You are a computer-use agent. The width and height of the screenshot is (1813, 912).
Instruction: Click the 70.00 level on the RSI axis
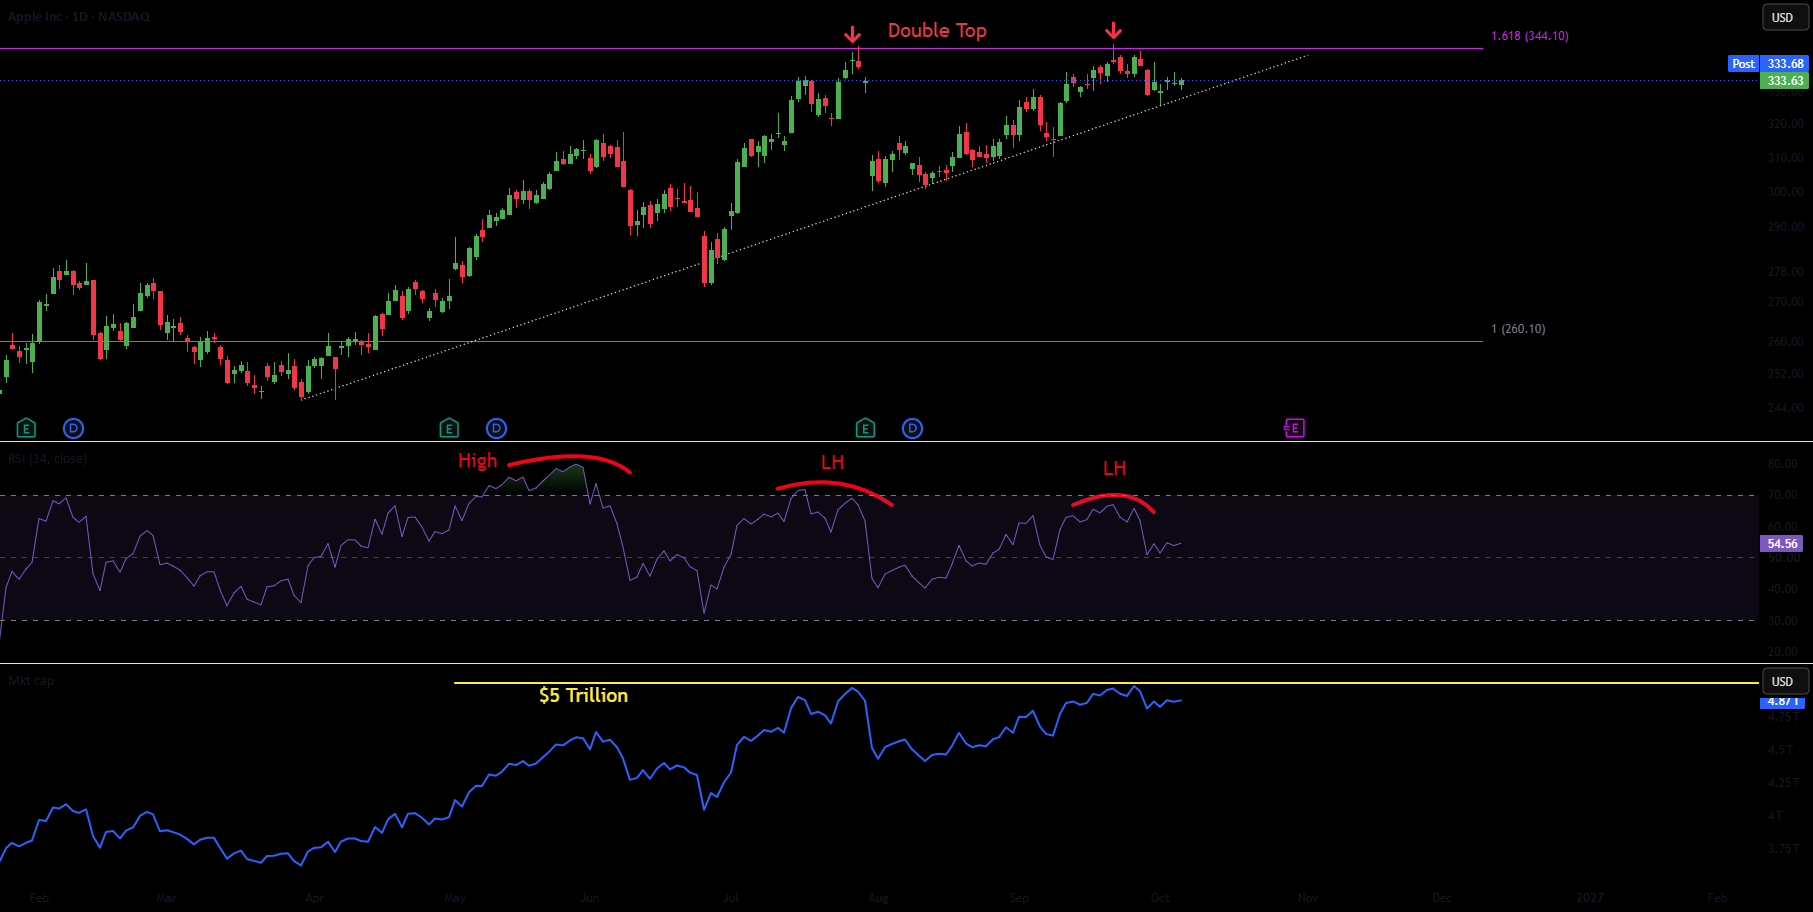tap(1782, 495)
